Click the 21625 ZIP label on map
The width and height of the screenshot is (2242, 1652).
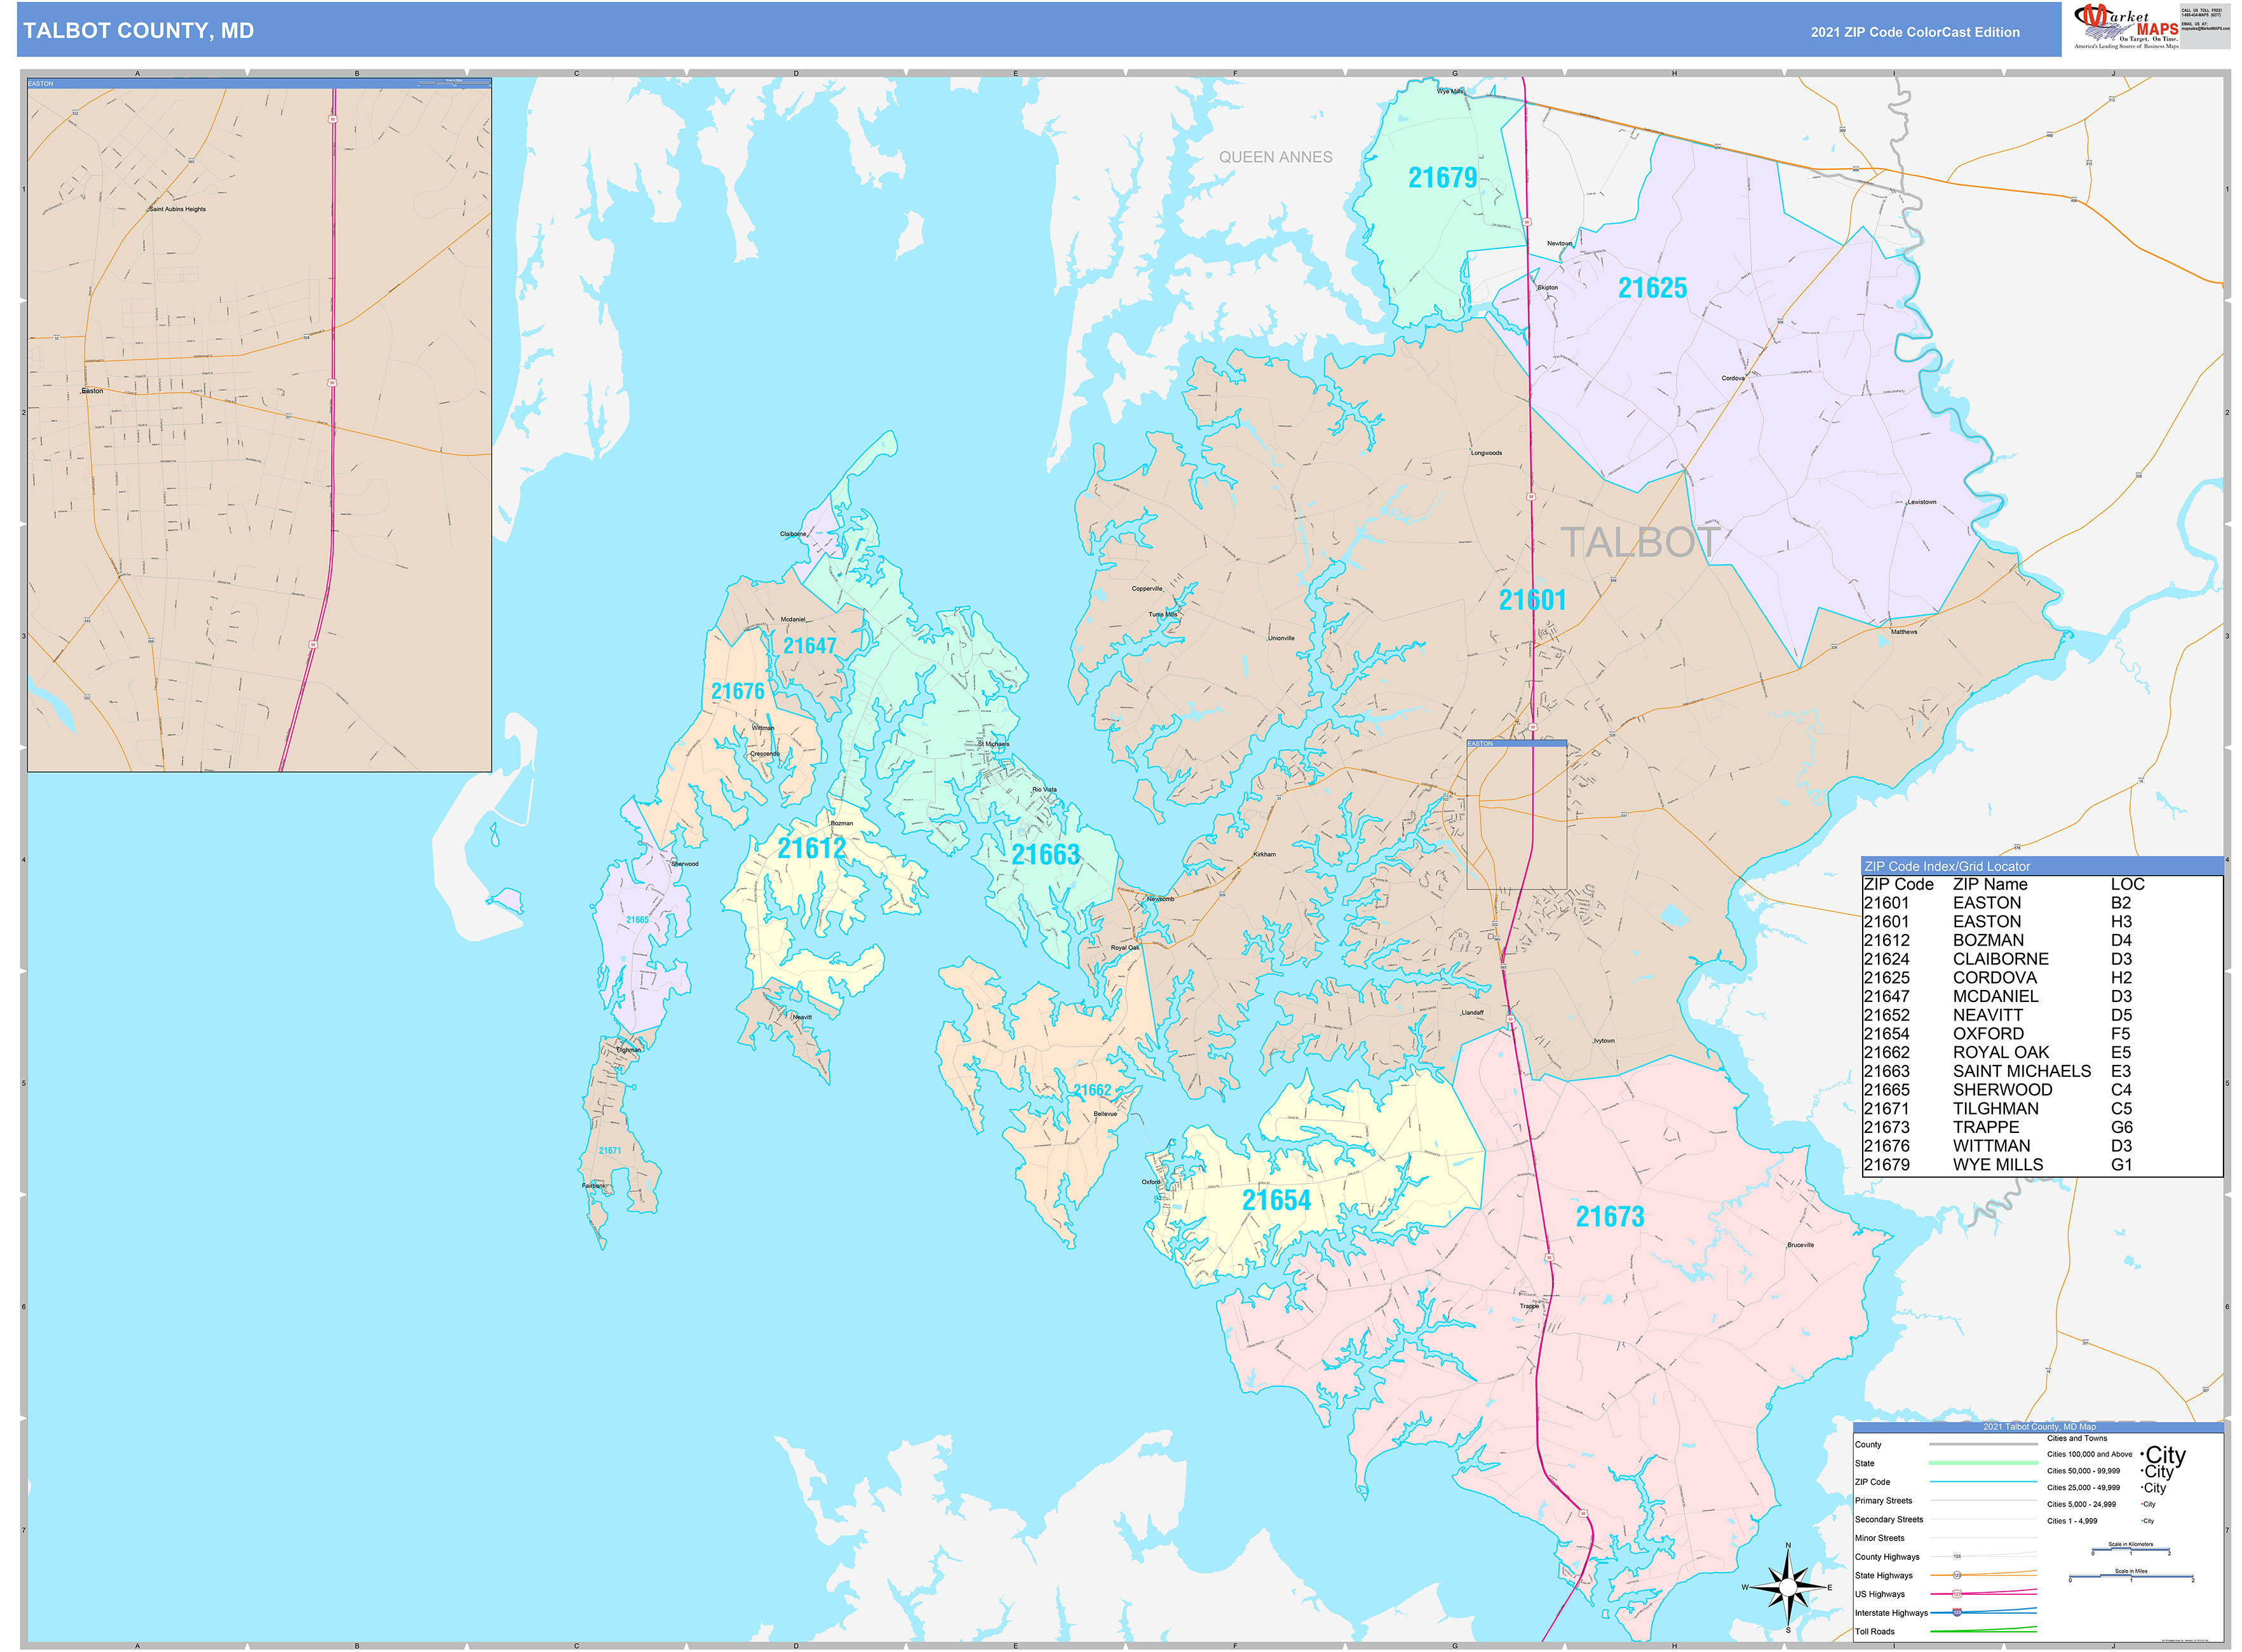pos(1652,288)
